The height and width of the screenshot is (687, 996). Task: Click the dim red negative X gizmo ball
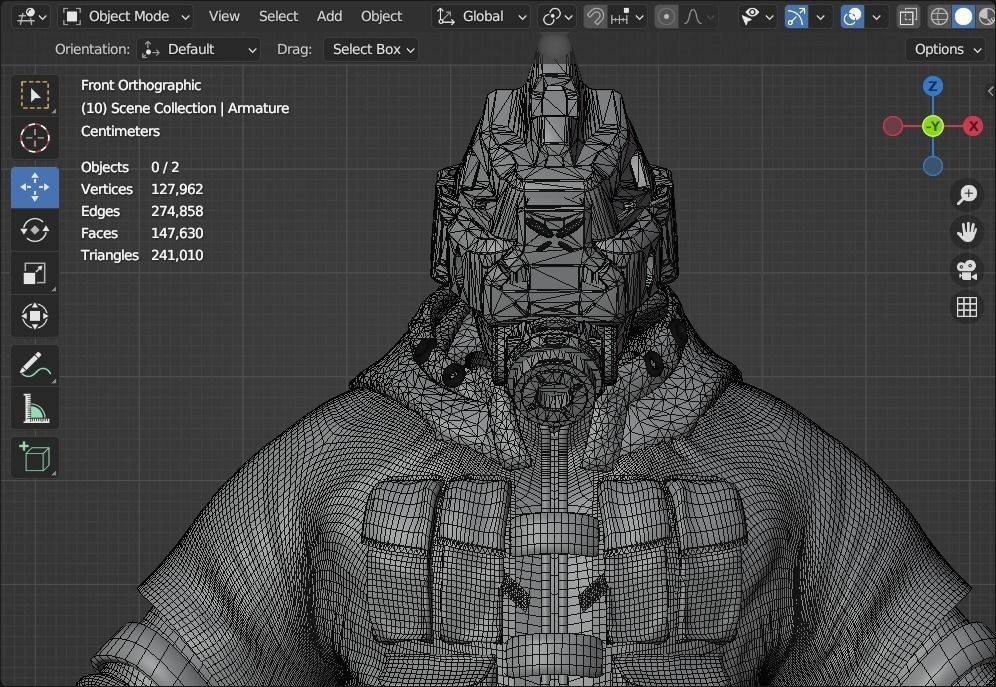[x=892, y=126]
